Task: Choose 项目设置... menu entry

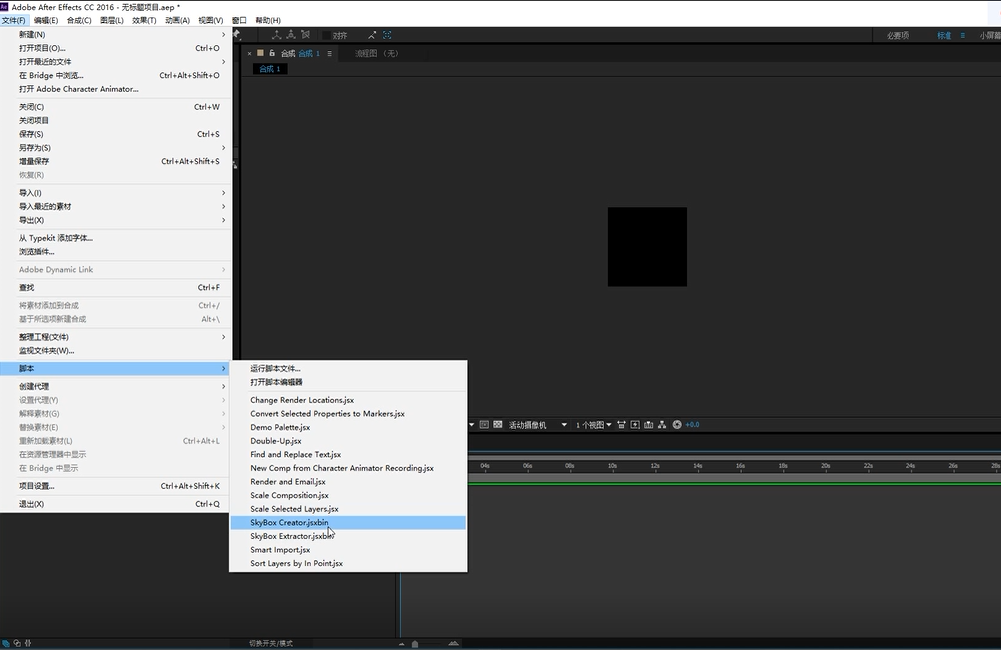Action: [116, 486]
